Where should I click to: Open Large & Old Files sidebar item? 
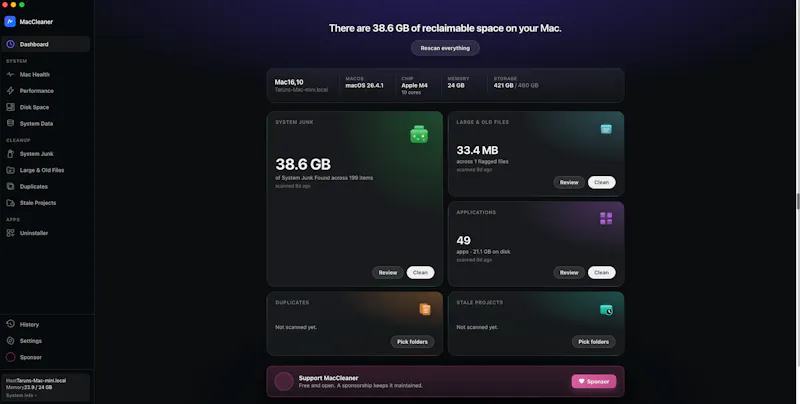(45, 170)
